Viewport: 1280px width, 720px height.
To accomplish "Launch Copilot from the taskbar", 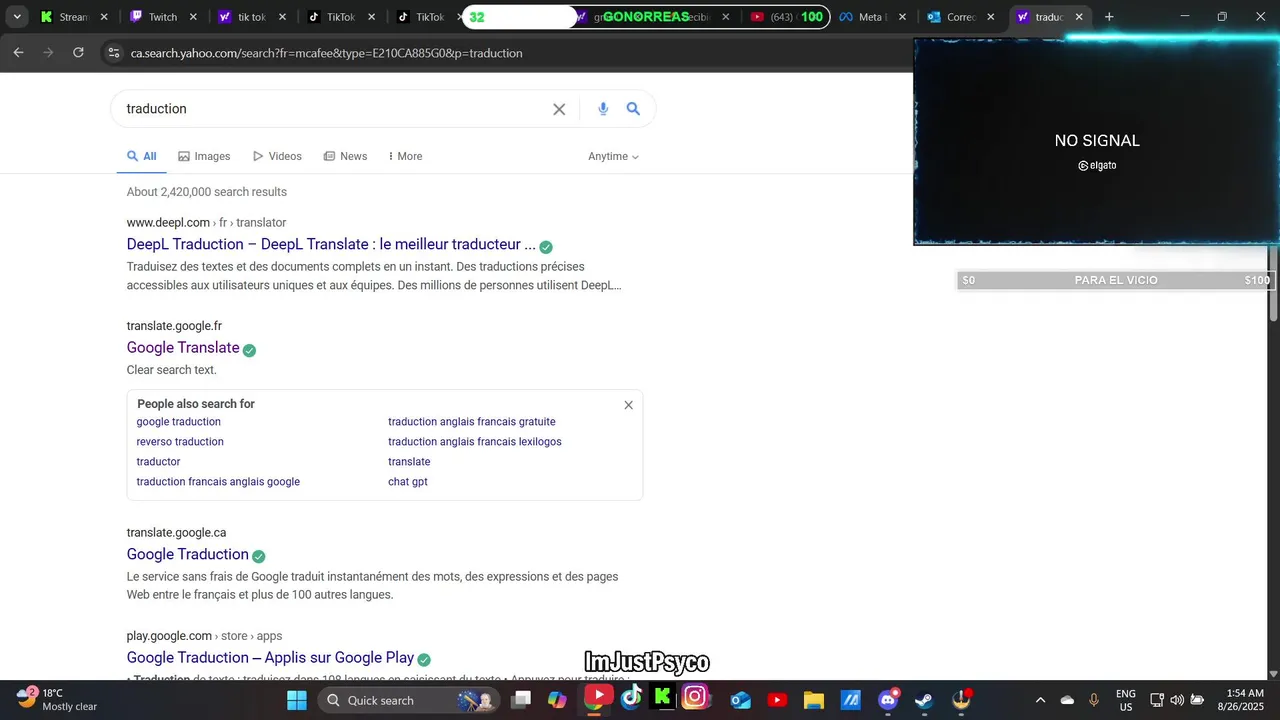I will (558, 700).
